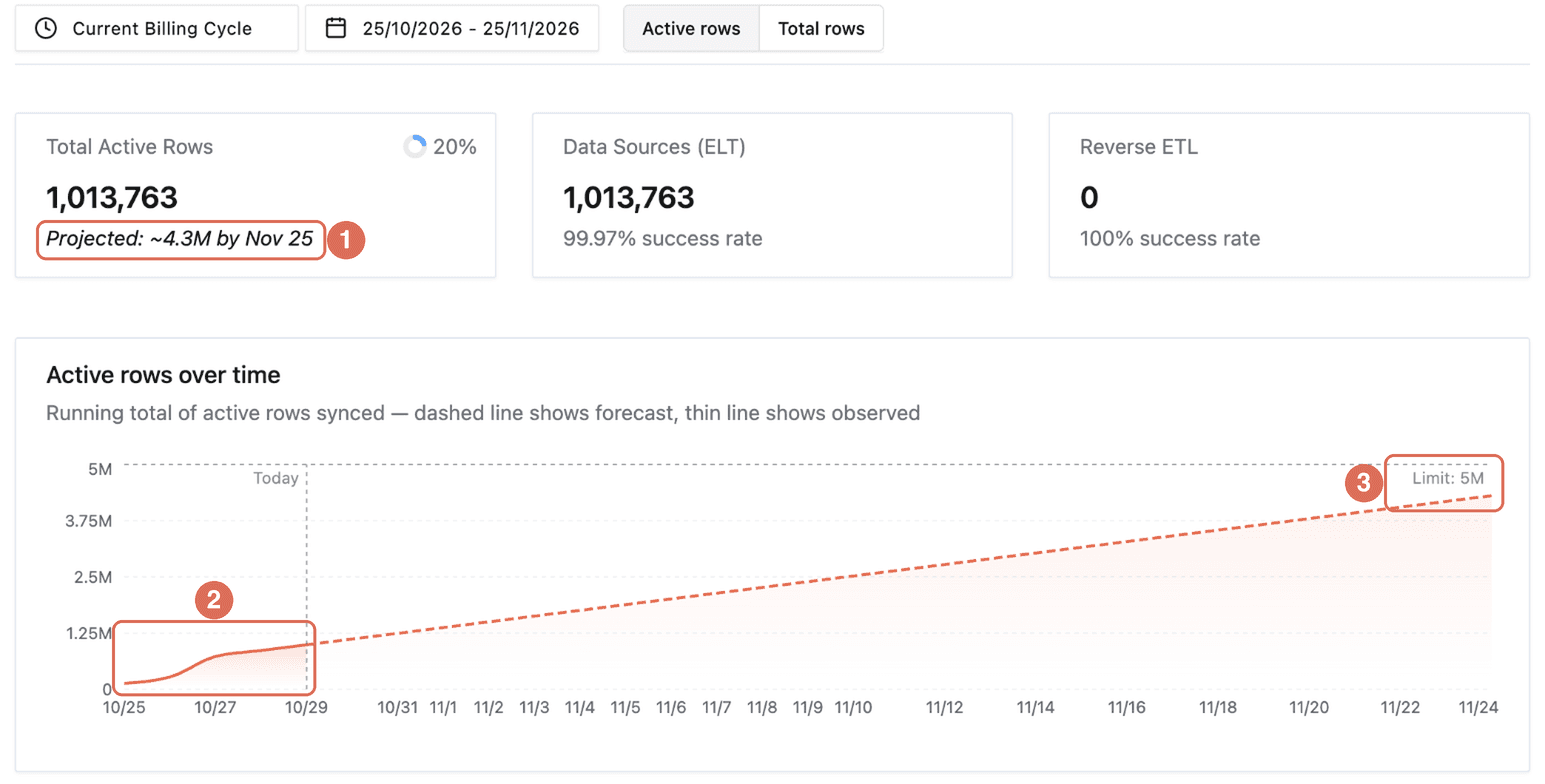
Task: Click the Active rows over time heading
Action: click(163, 375)
